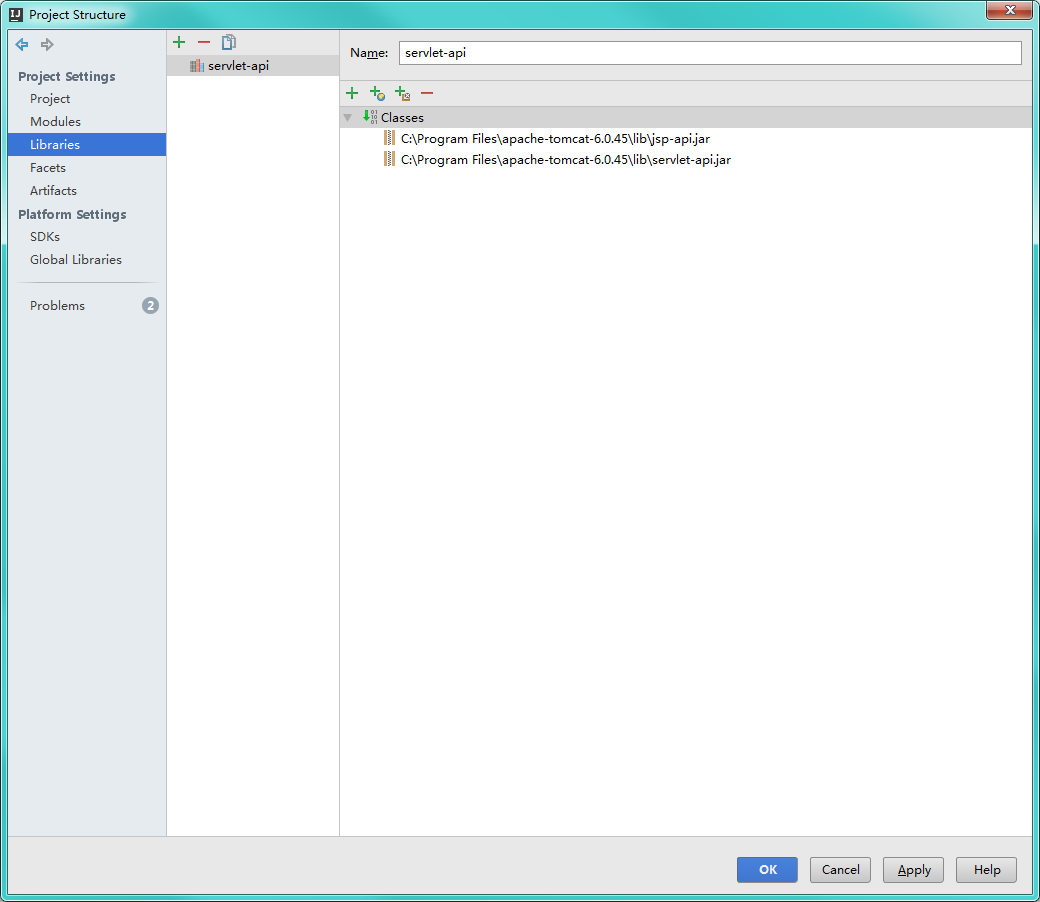Click the servlet-api library bookshelf icon
This screenshot has width=1040, height=902.
tap(196, 66)
